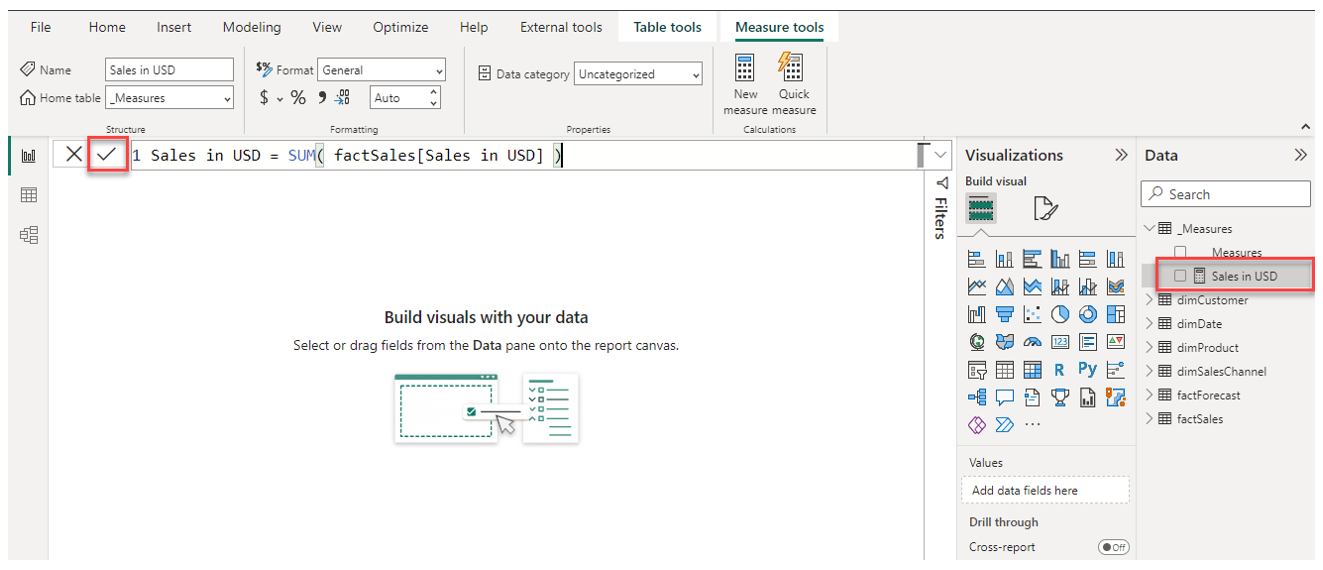Click the decimal places icon

coord(343,97)
